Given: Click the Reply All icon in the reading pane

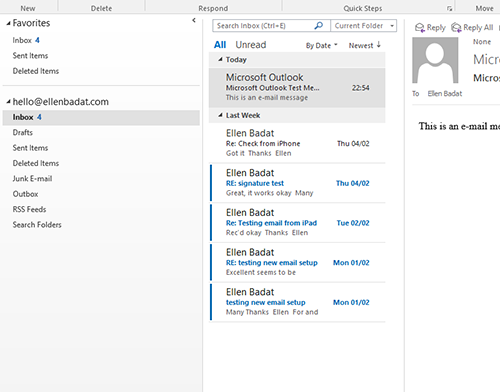Looking at the screenshot, I should tap(456, 27).
